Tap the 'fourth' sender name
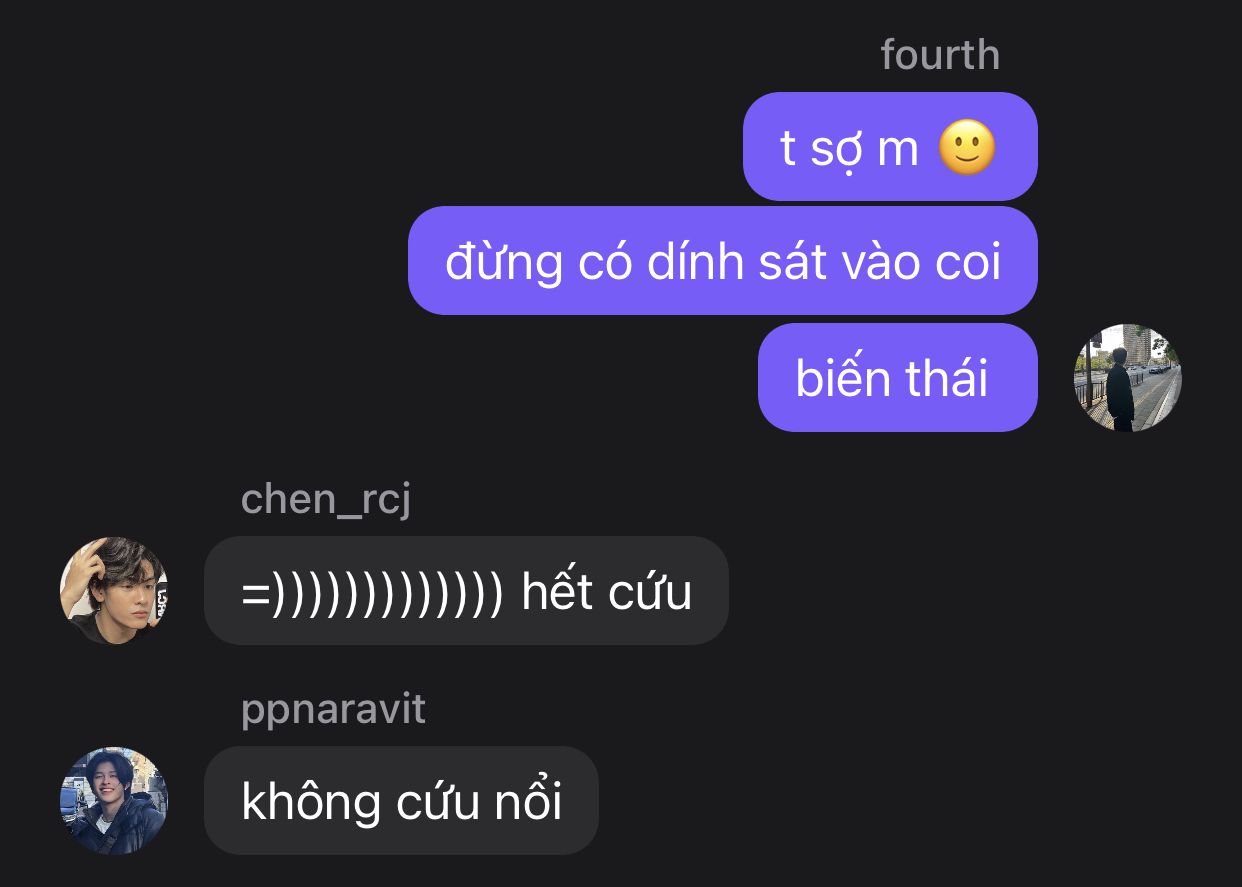 click(x=940, y=54)
